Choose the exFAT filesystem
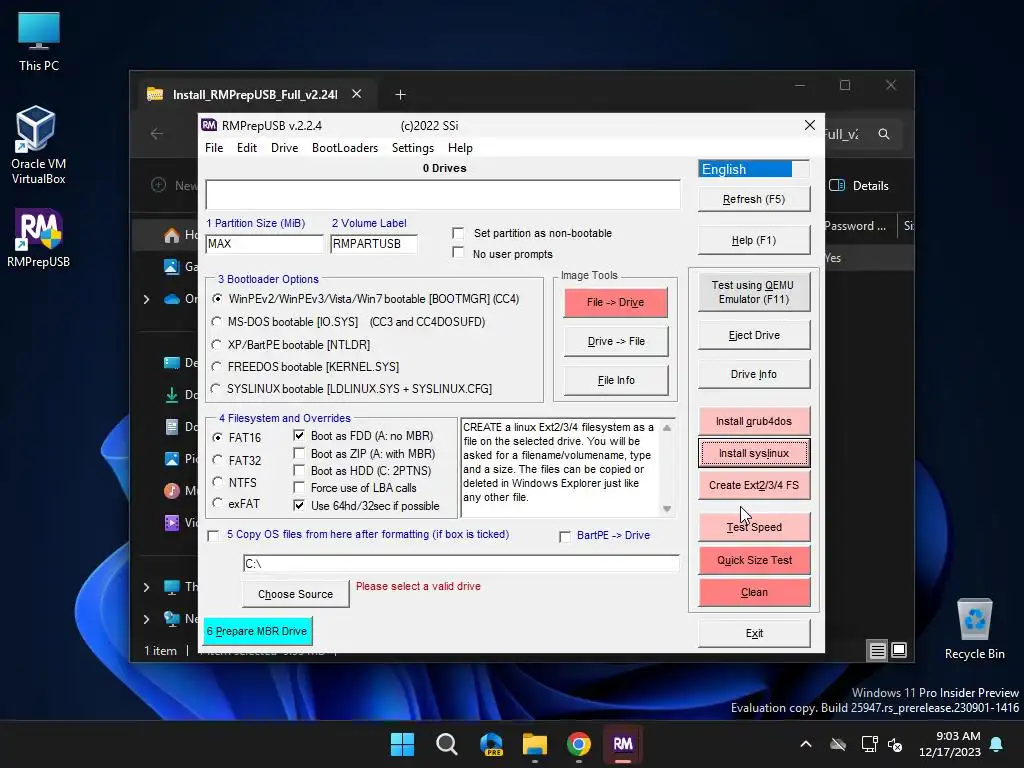The width and height of the screenshot is (1024, 768). click(217, 504)
